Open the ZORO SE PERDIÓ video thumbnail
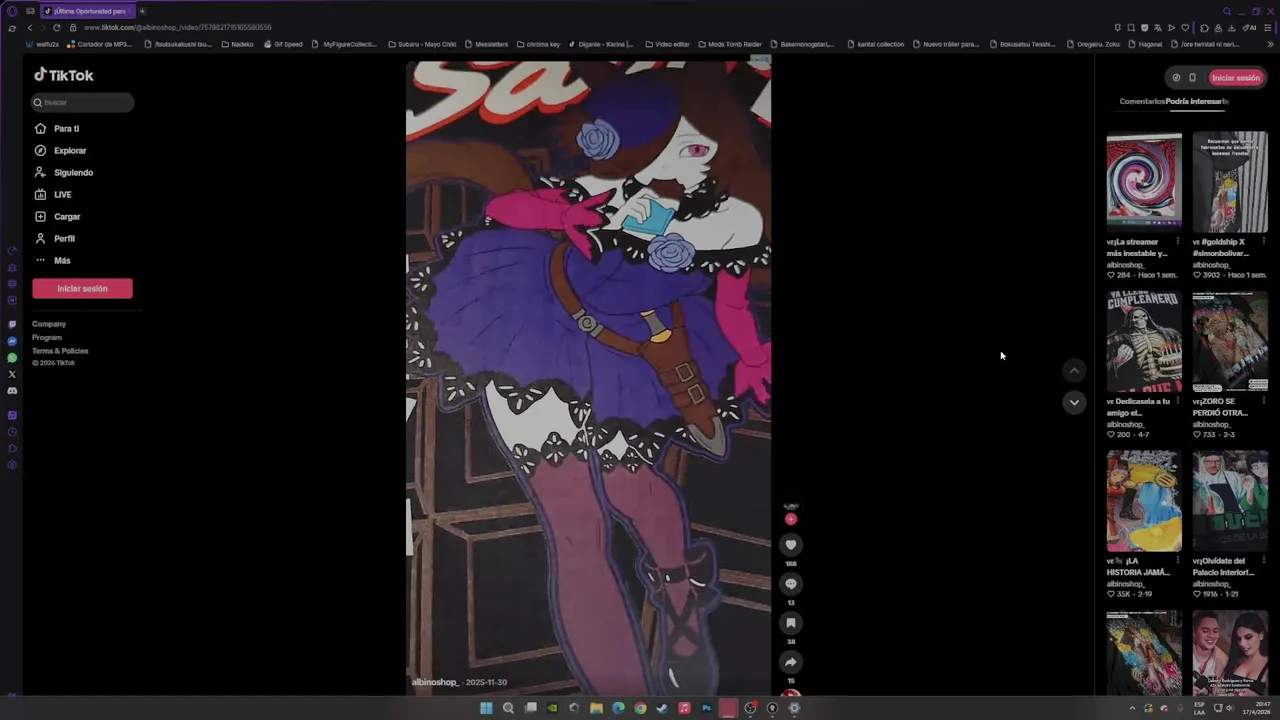The height and width of the screenshot is (720, 1280). 1230,340
